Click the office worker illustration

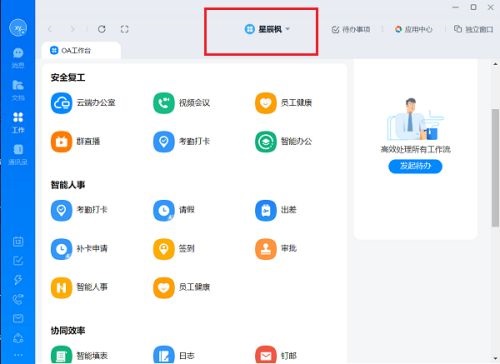pyautogui.click(x=415, y=119)
